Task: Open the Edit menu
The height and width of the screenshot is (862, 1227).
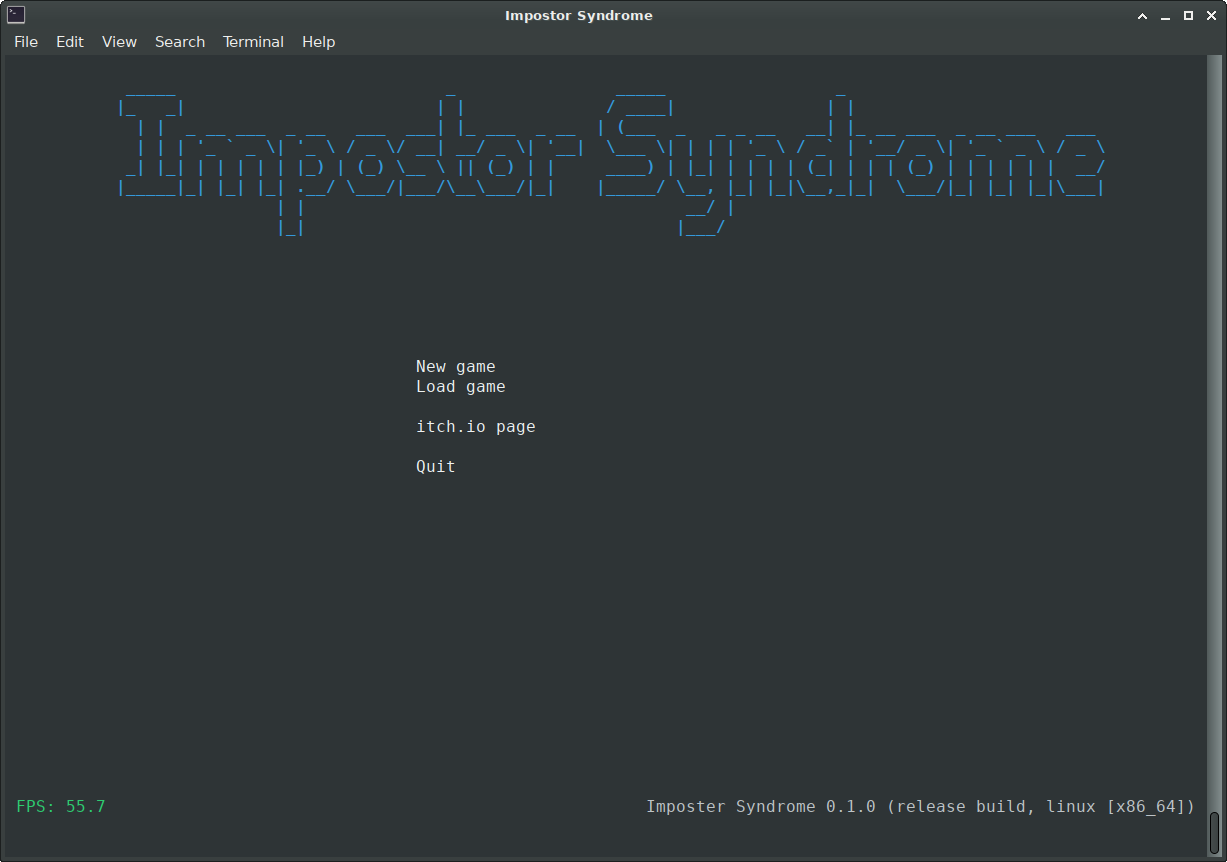Action: 70,42
